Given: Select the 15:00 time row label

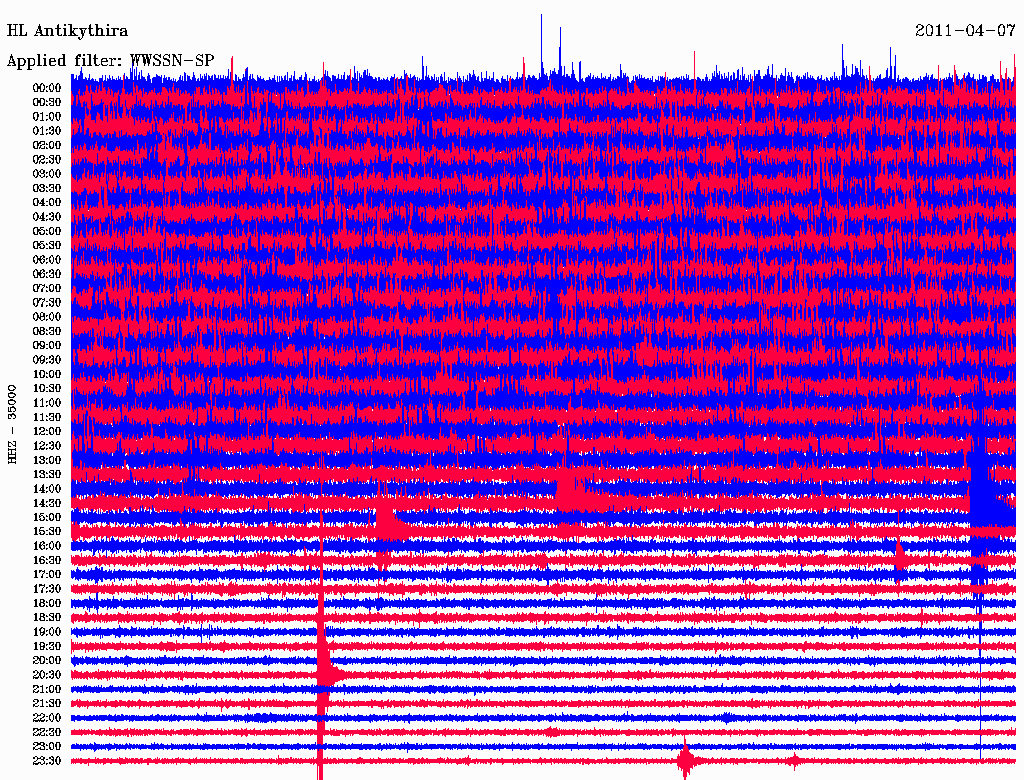Looking at the screenshot, I should (47, 517).
